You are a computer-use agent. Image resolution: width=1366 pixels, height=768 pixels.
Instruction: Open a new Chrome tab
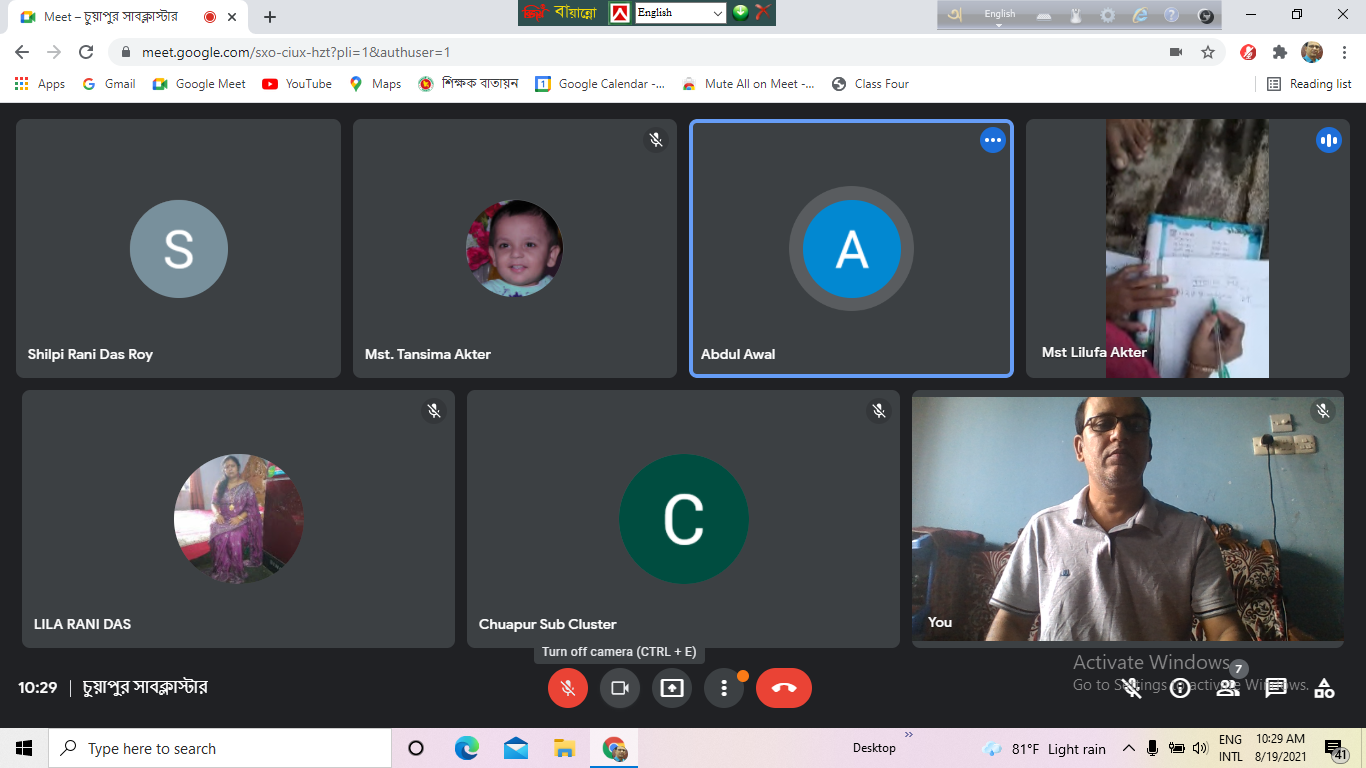pyautogui.click(x=270, y=17)
